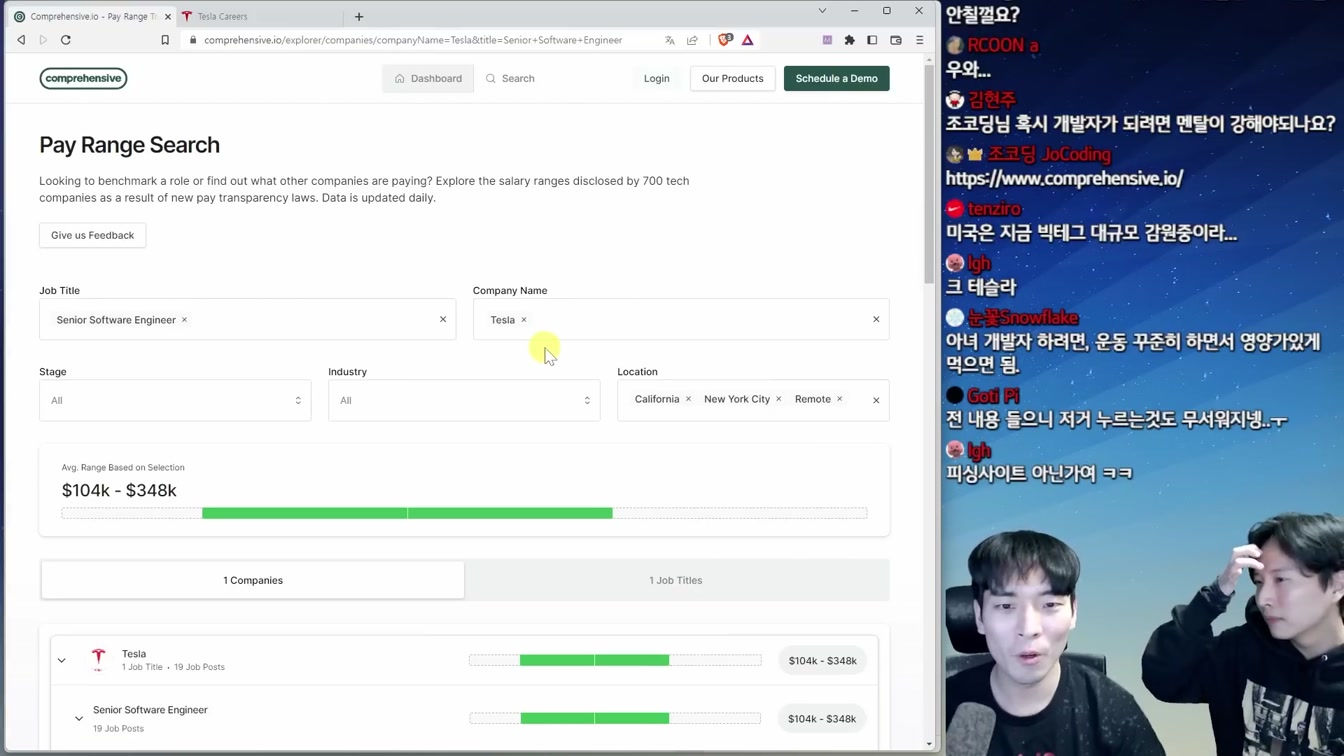Image resolution: width=1344 pixels, height=756 pixels.
Task: Open the Dashboard nav item
Action: pyautogui.click(x=428, y=78)
